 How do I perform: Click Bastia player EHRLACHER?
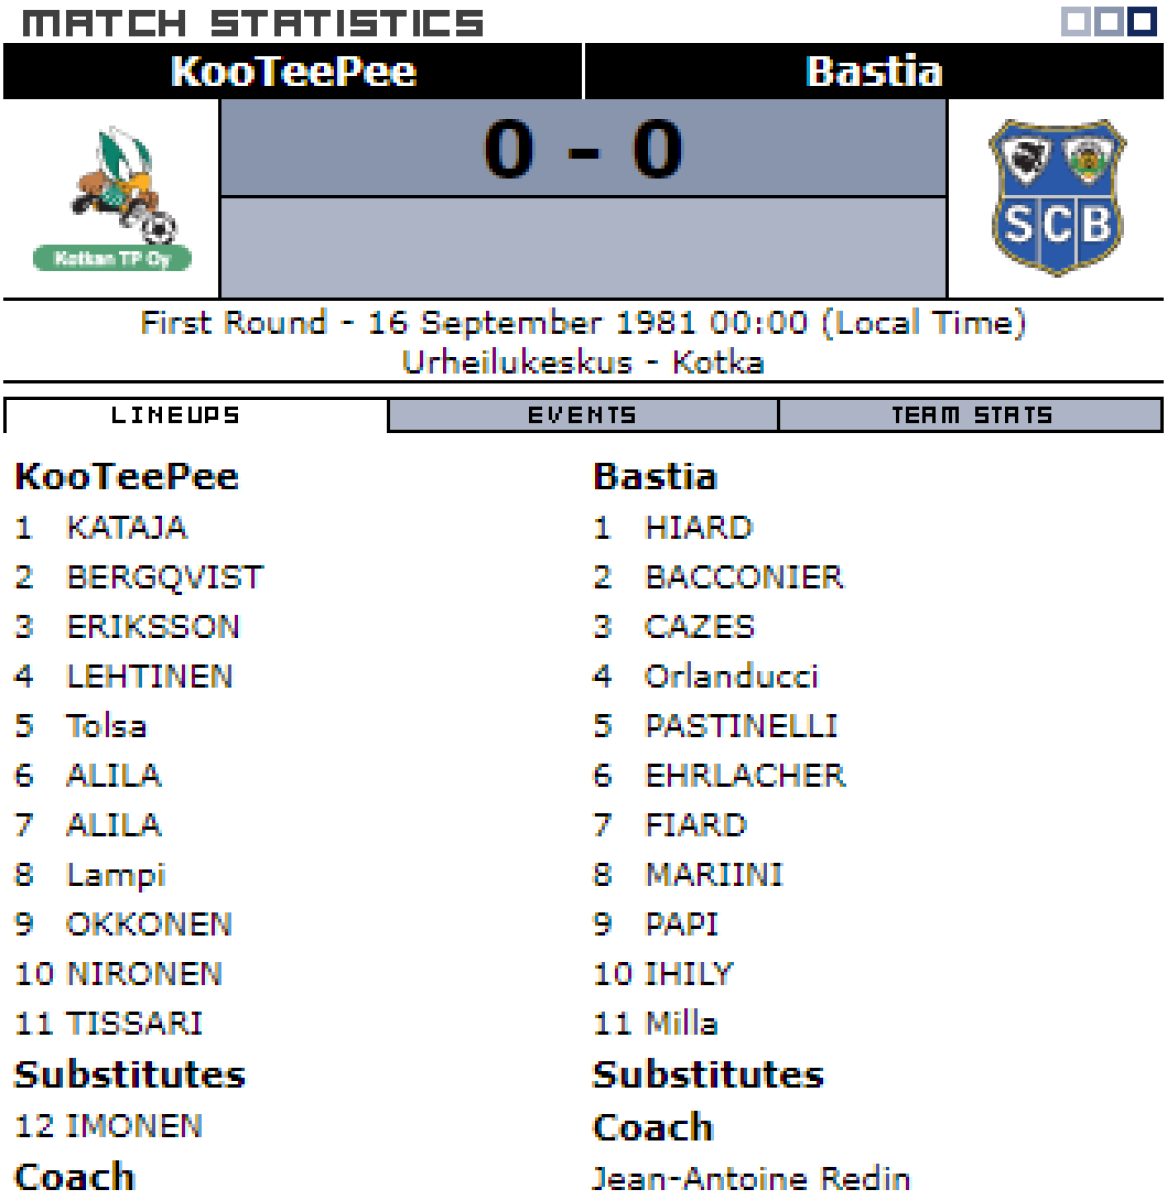pos(745,775)
